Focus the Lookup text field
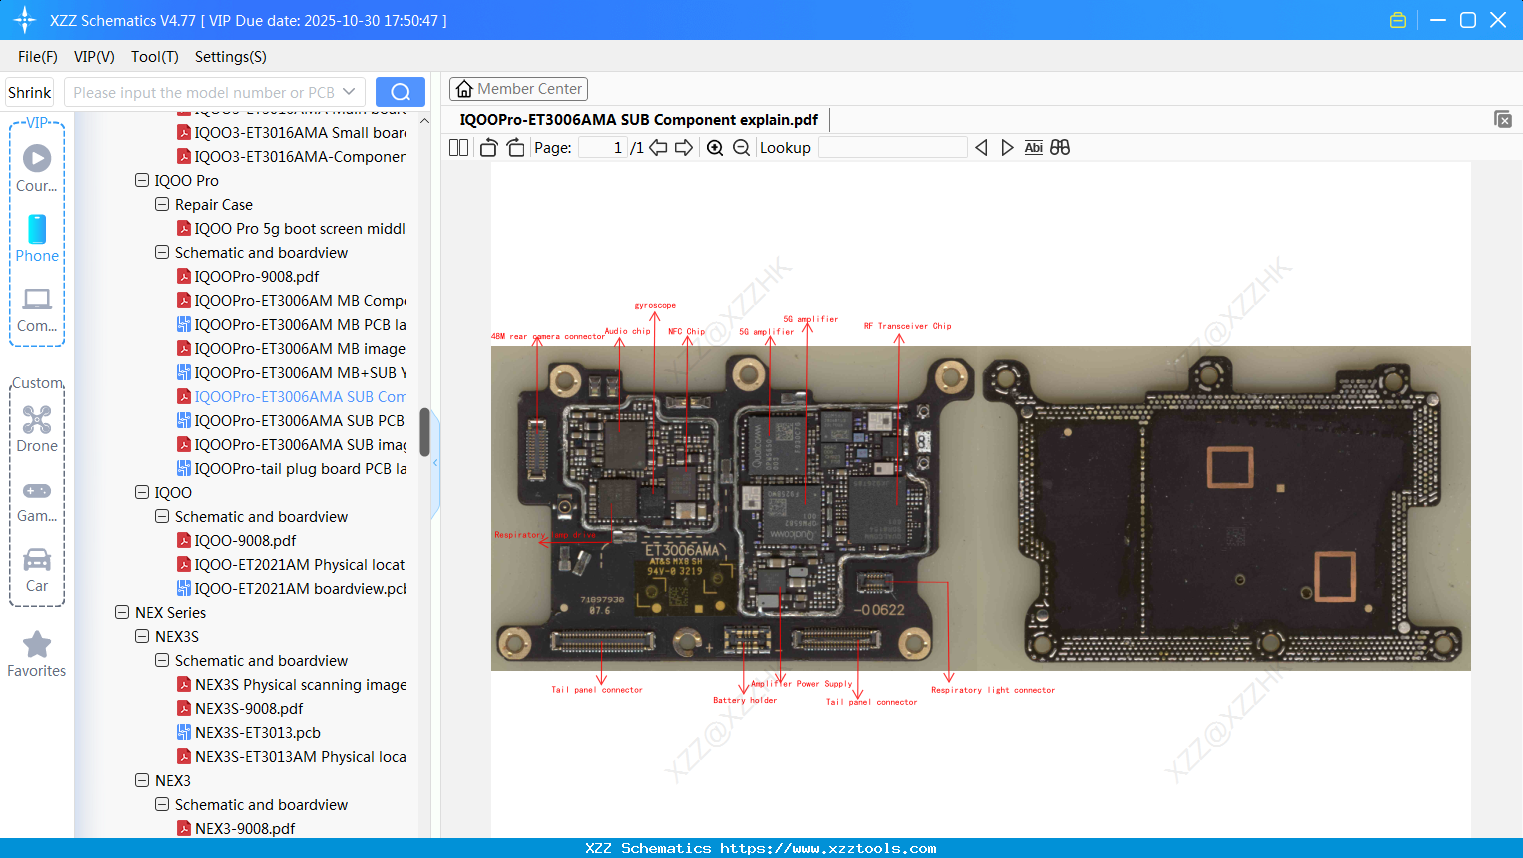This screenshot has width=1523, height=858. click(x=893, y=148)
